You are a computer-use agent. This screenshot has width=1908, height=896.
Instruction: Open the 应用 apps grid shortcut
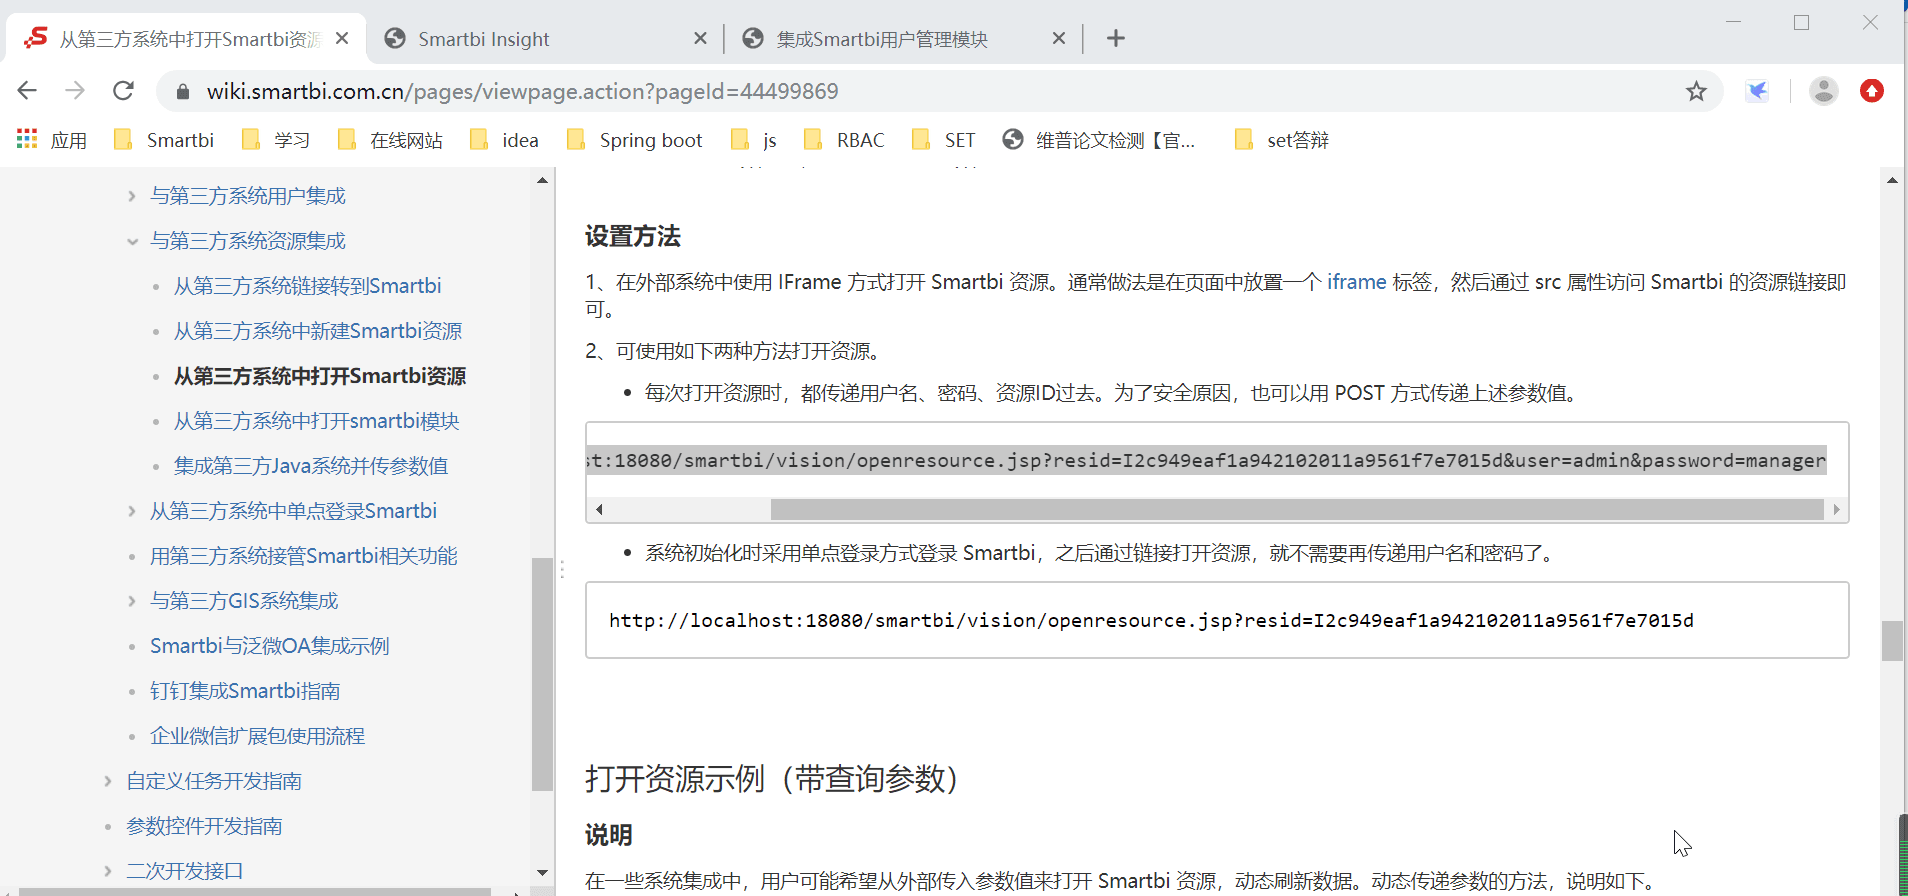[x=52, y=140]
